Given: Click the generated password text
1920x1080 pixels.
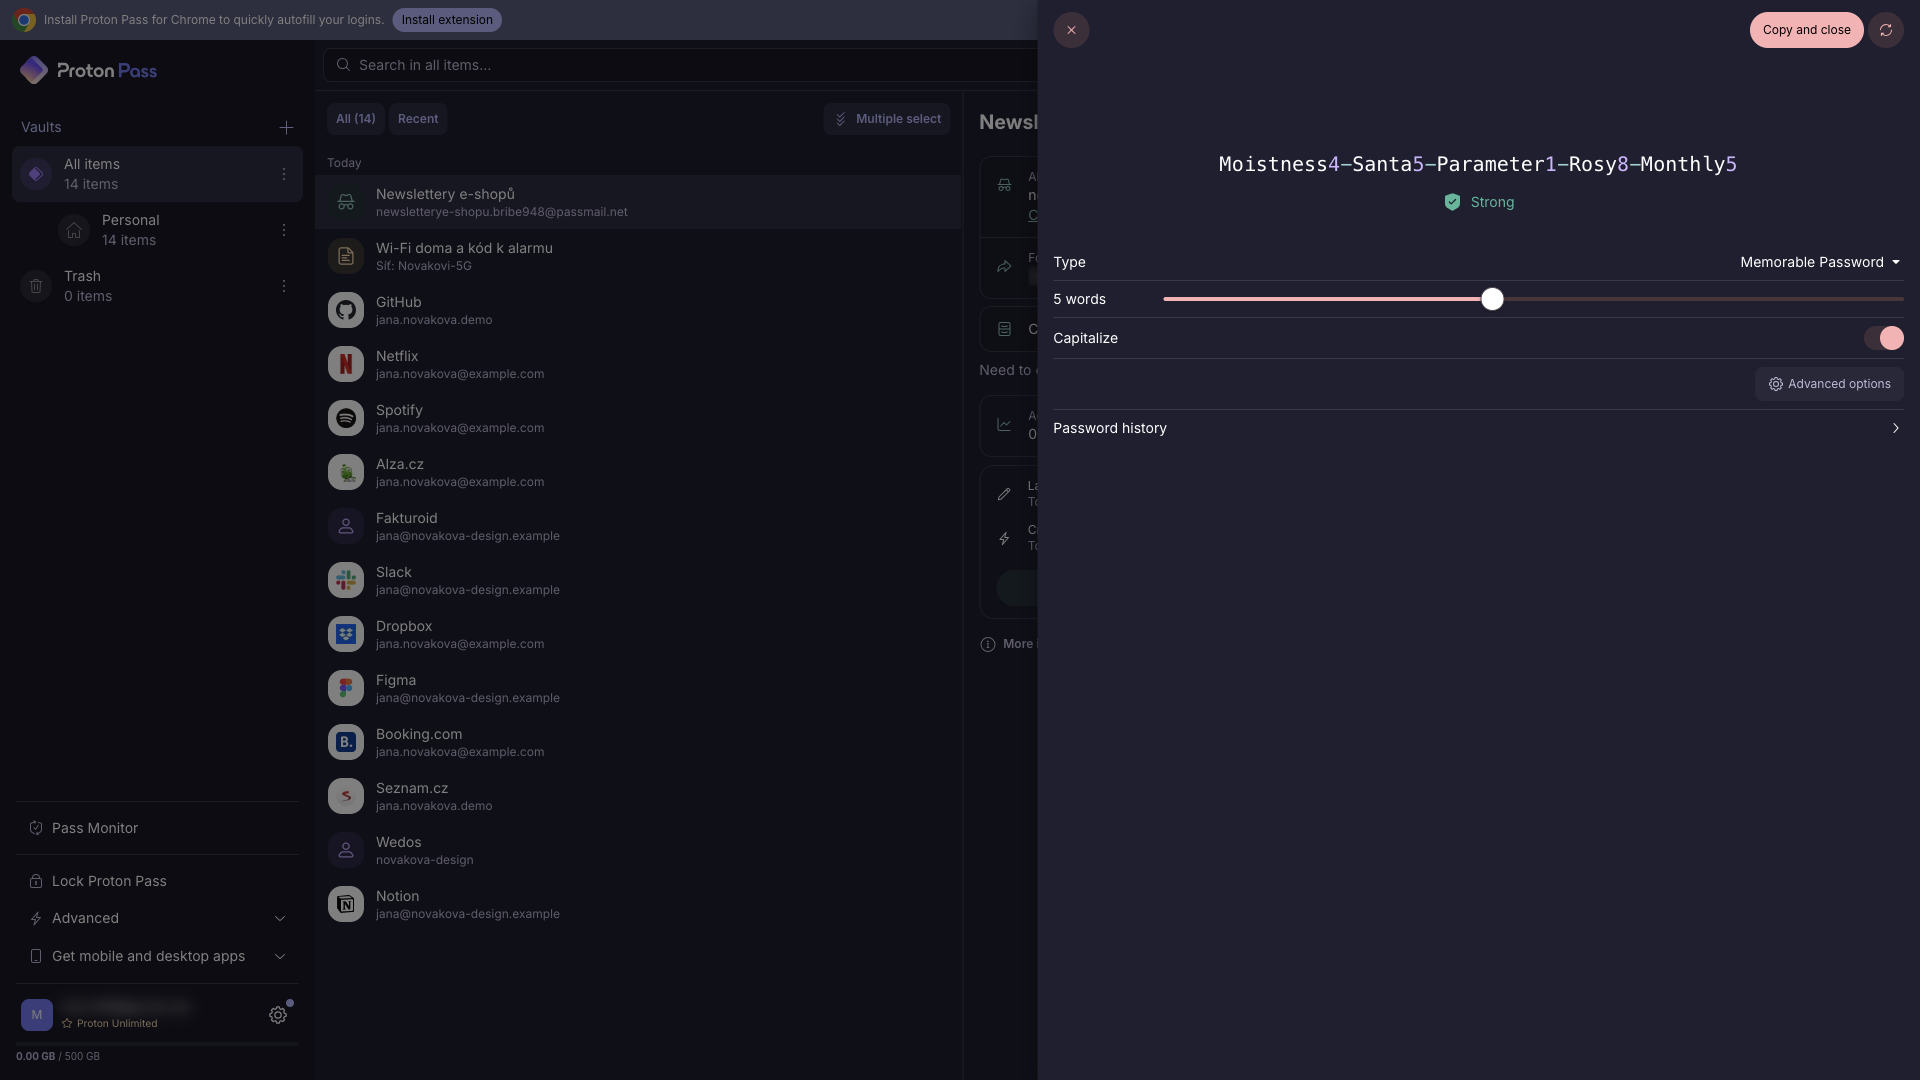Looking at the screenshot, I should point(1478,164).
